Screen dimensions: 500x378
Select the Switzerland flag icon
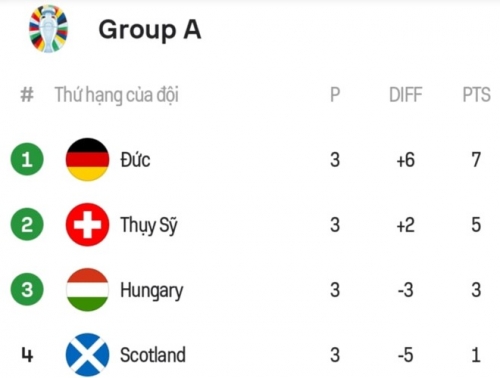coord(87,225)
